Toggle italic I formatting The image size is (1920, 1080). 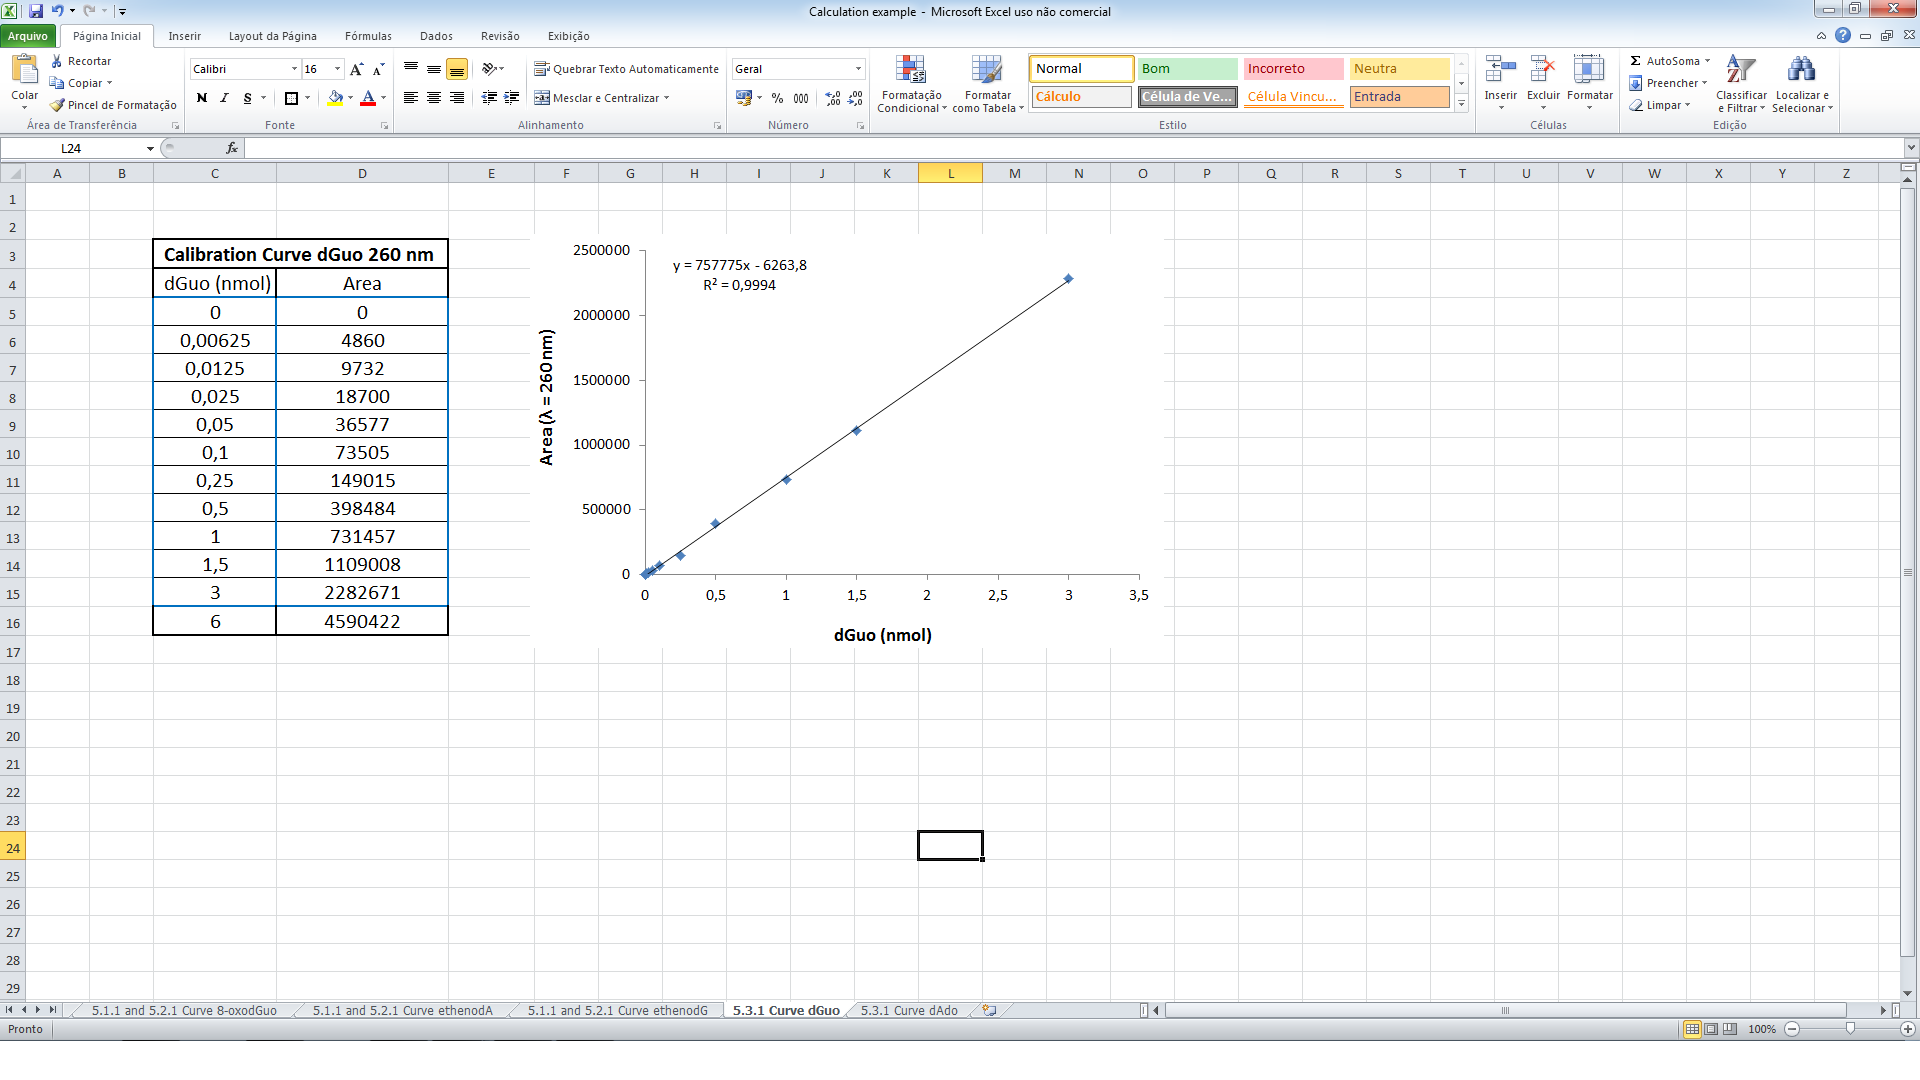pos(224,98)
